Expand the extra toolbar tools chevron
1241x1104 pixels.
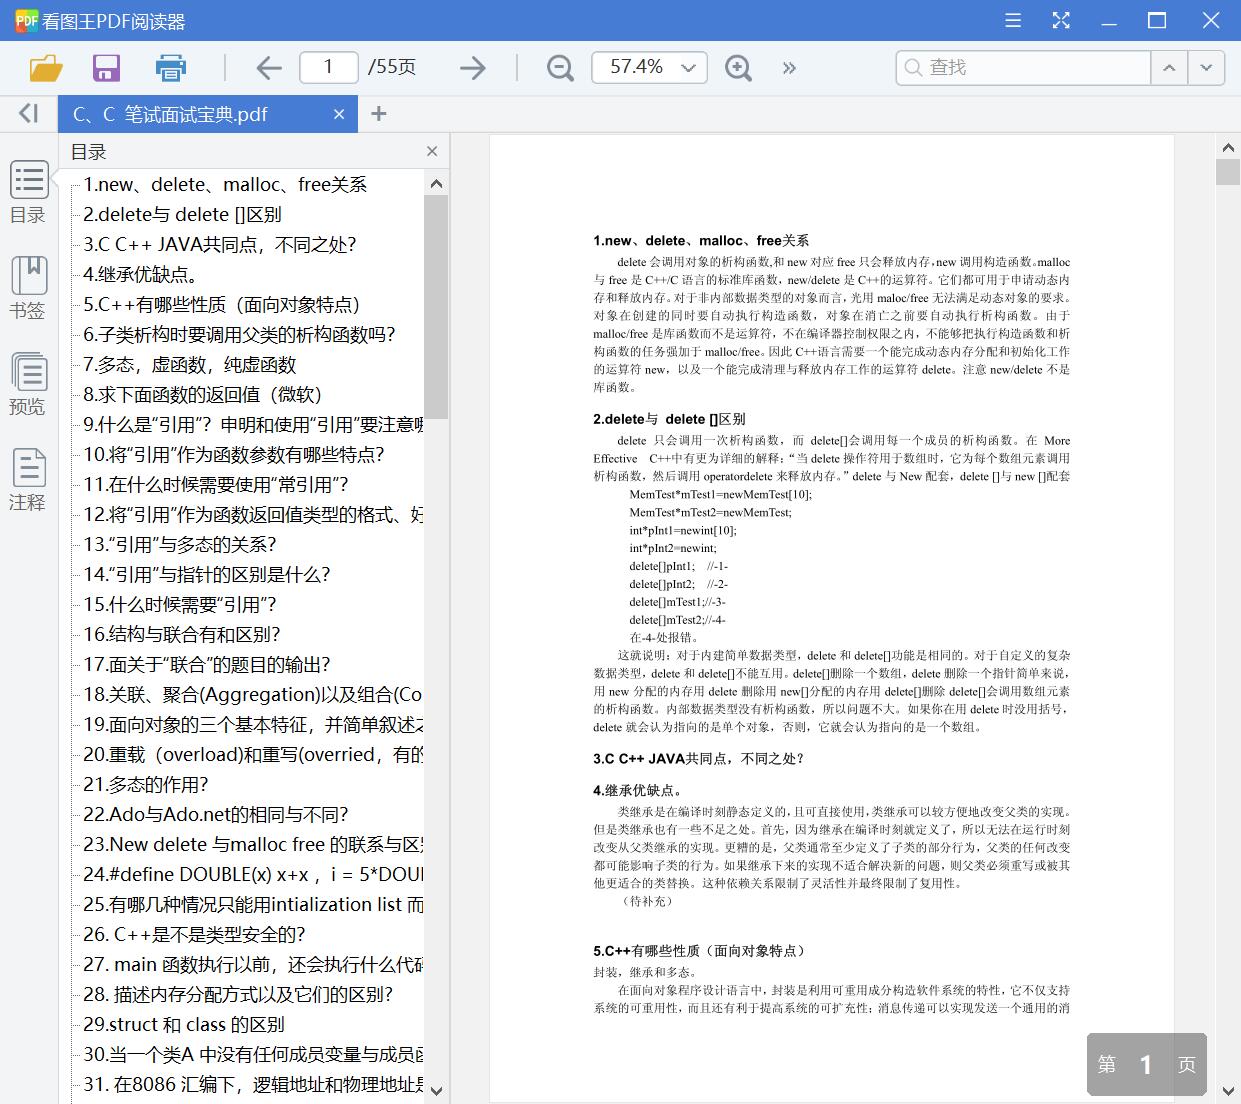tap(789, 67)
